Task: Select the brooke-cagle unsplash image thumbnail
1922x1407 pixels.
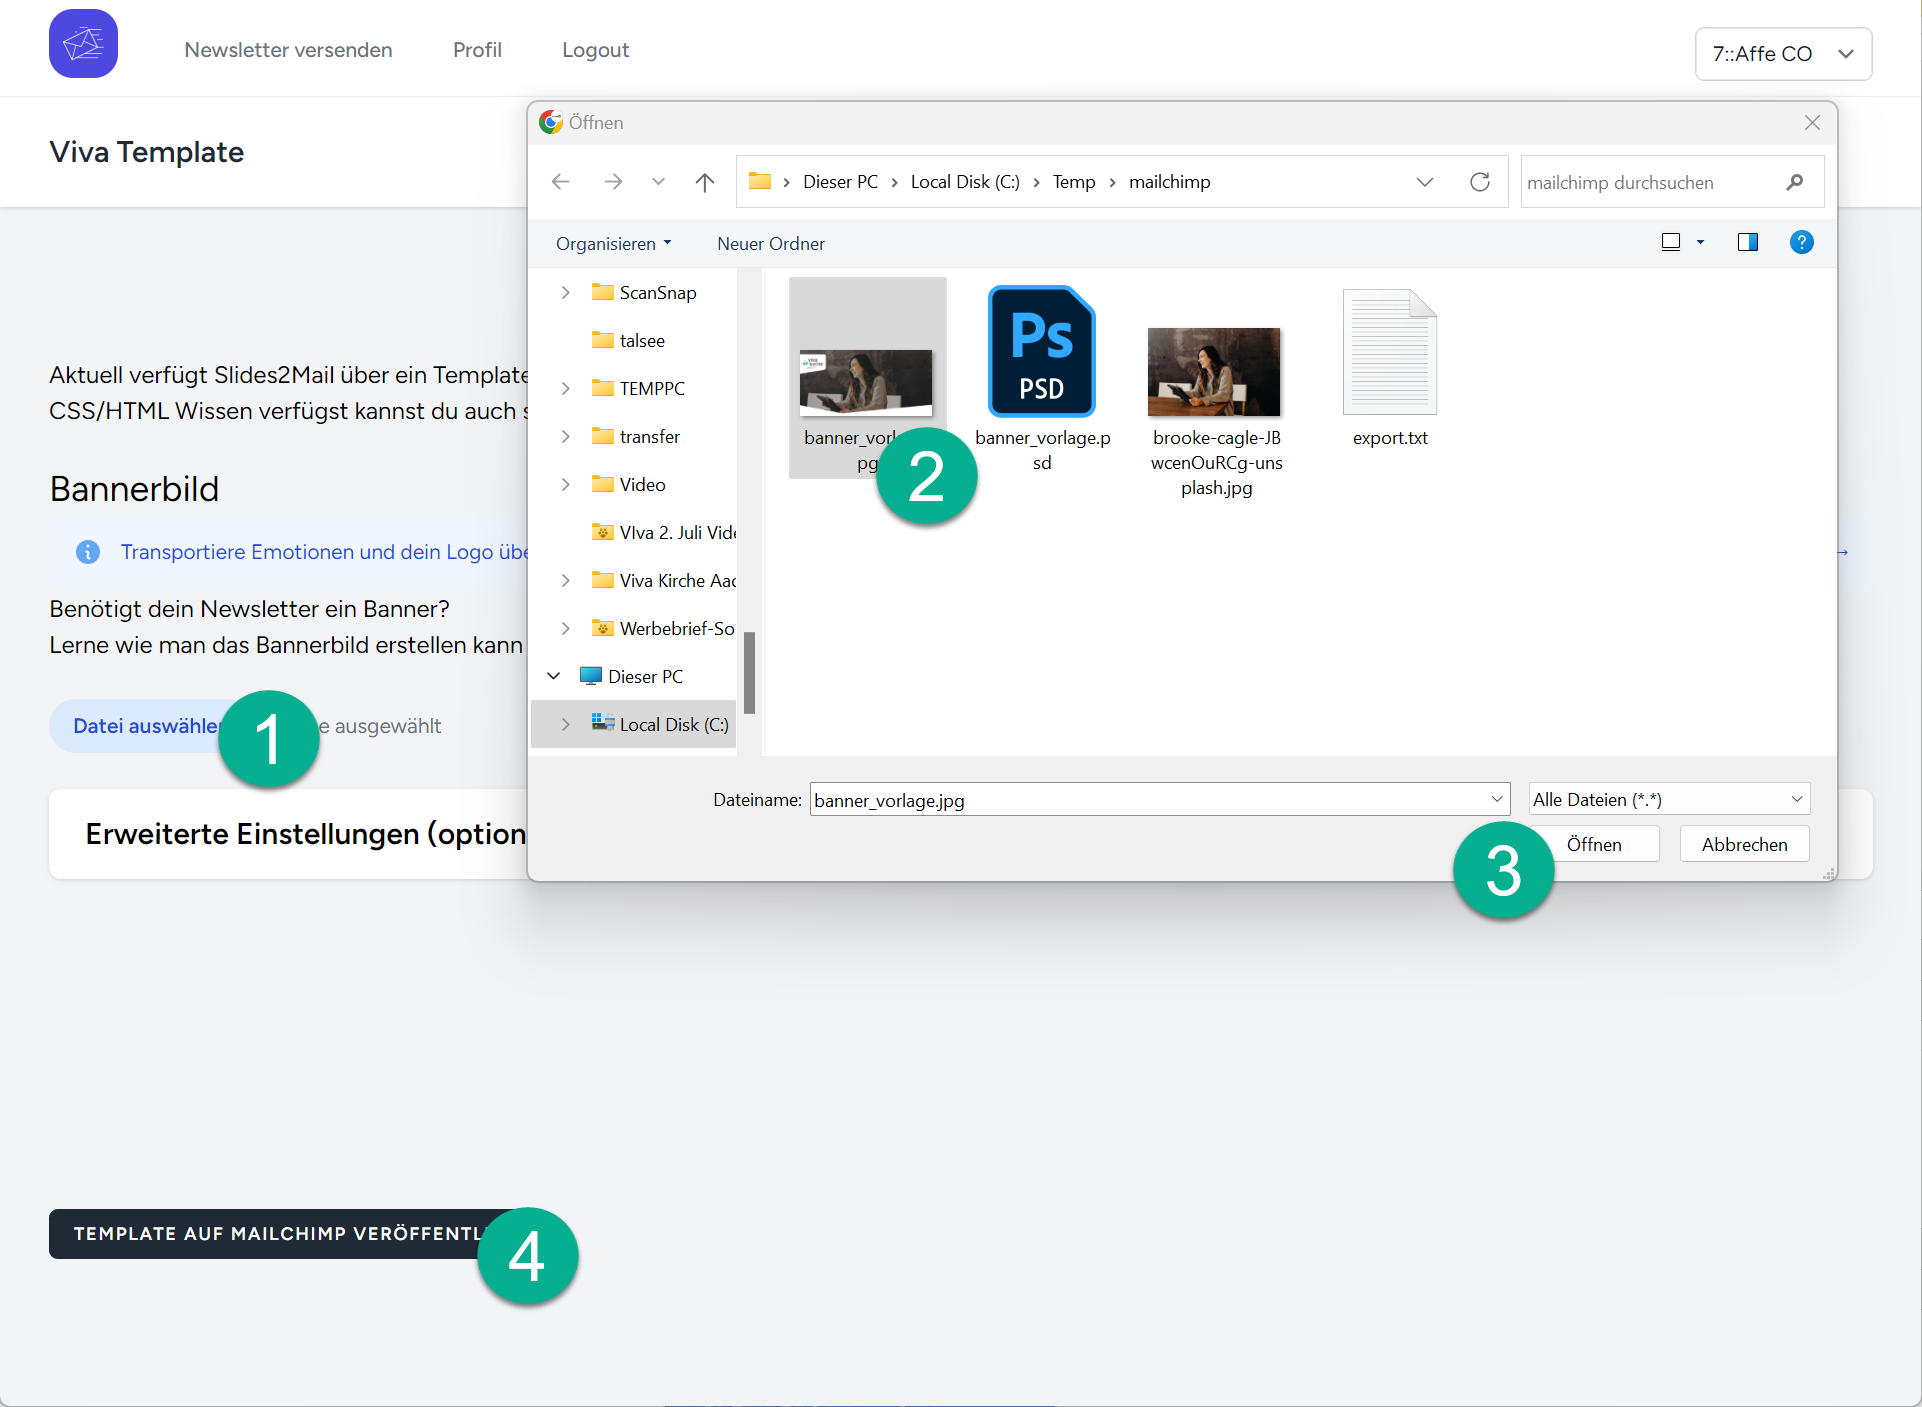Action: click(1214, 372)
